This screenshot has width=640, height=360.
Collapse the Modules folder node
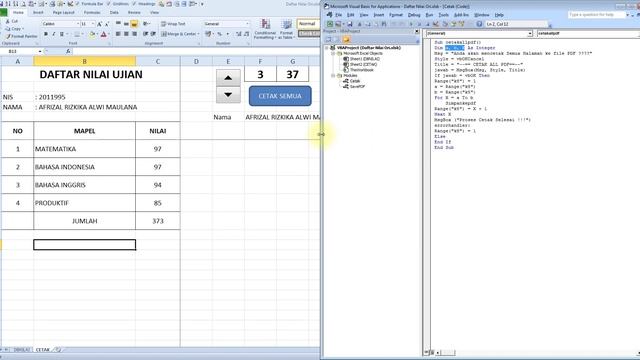coord(333,76)
